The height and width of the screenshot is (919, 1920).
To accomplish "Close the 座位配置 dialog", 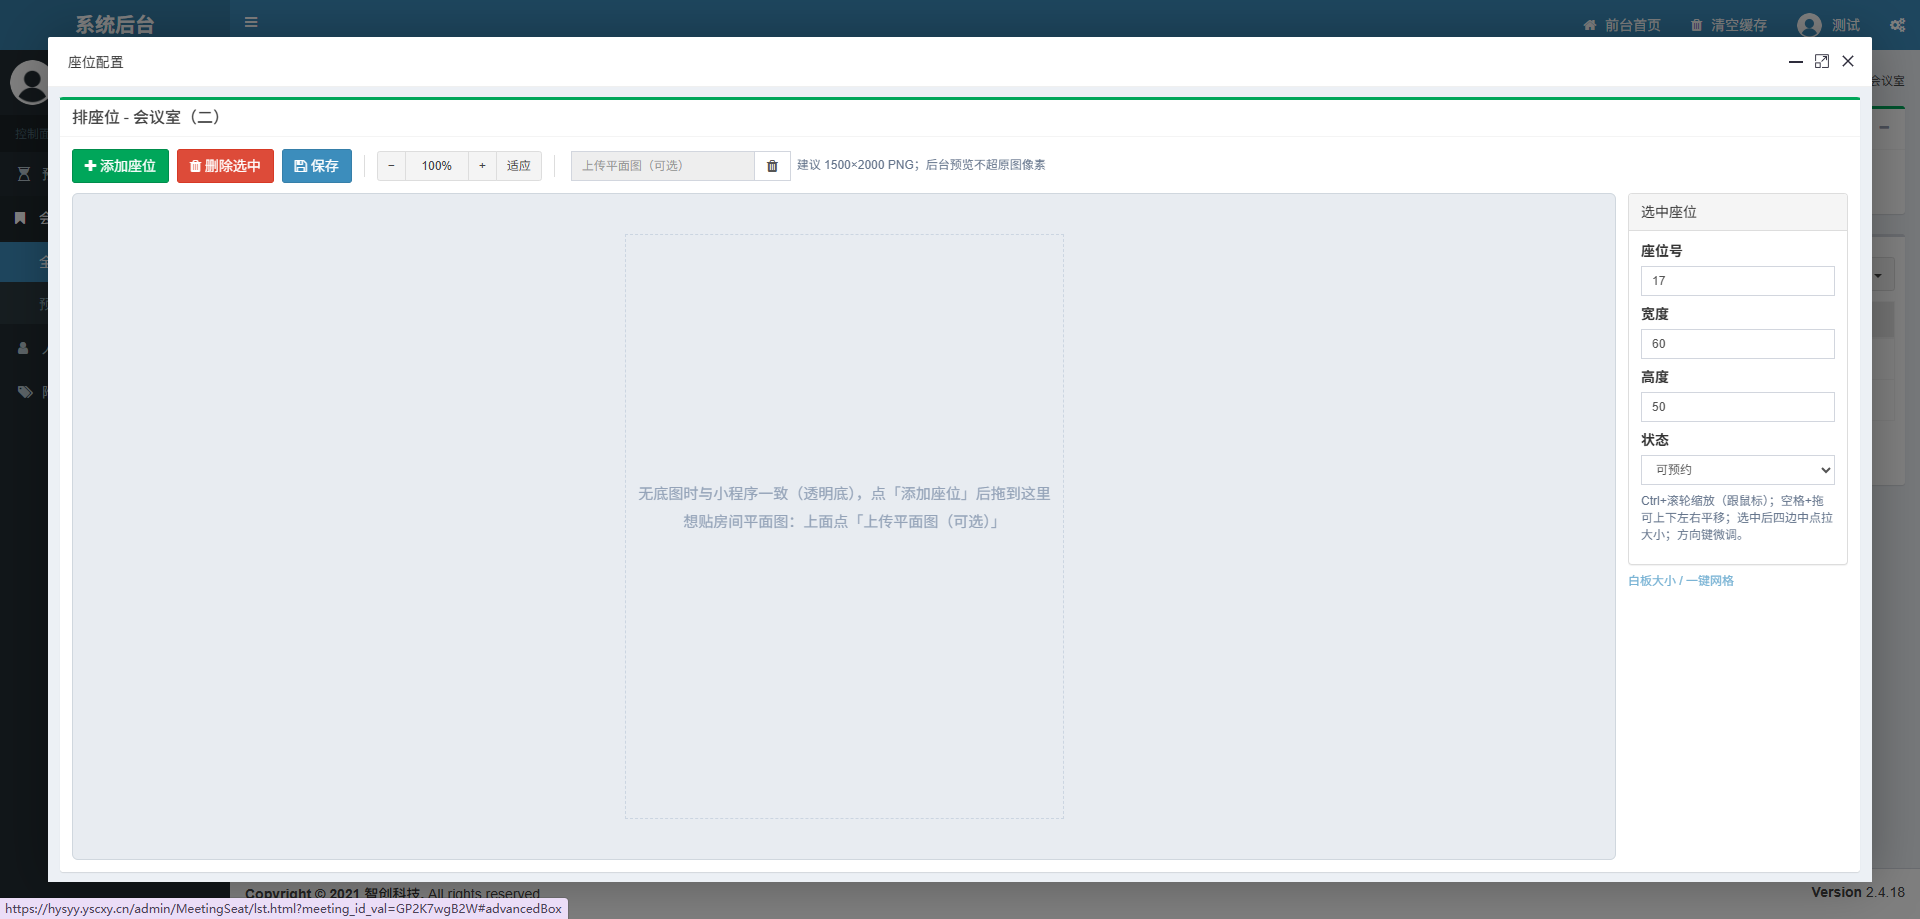I will [1848, 62].
